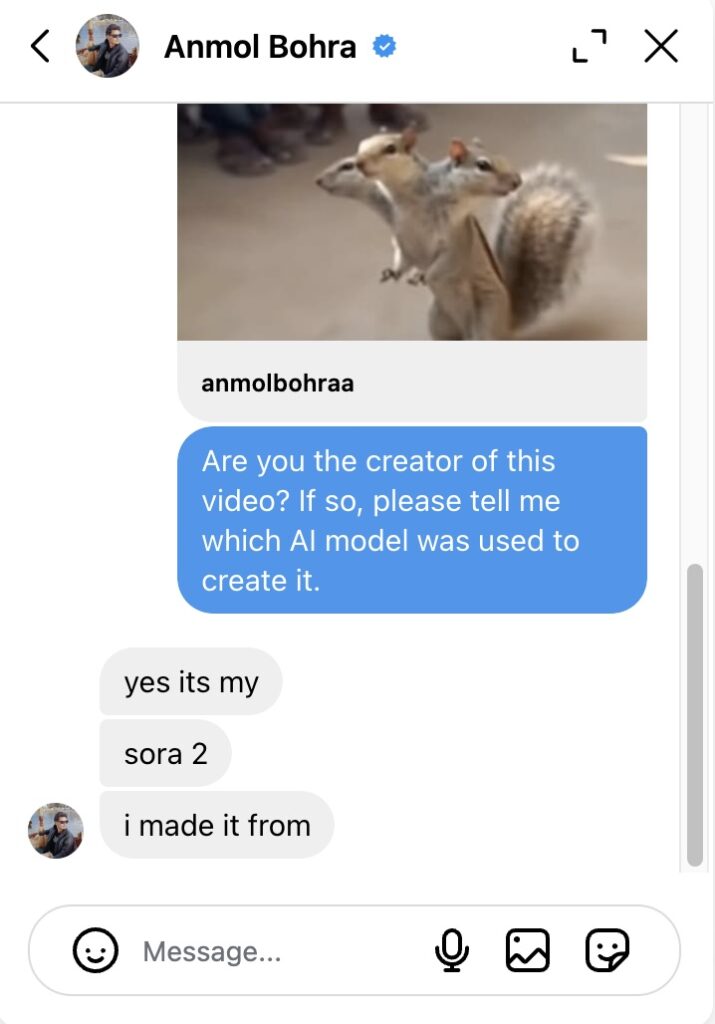Open the emoji picker in the message box

coord(96,950)
